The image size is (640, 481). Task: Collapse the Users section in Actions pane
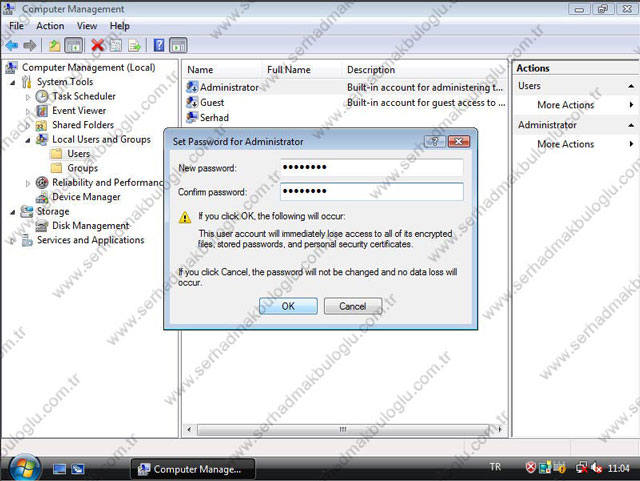coord(631,86)
